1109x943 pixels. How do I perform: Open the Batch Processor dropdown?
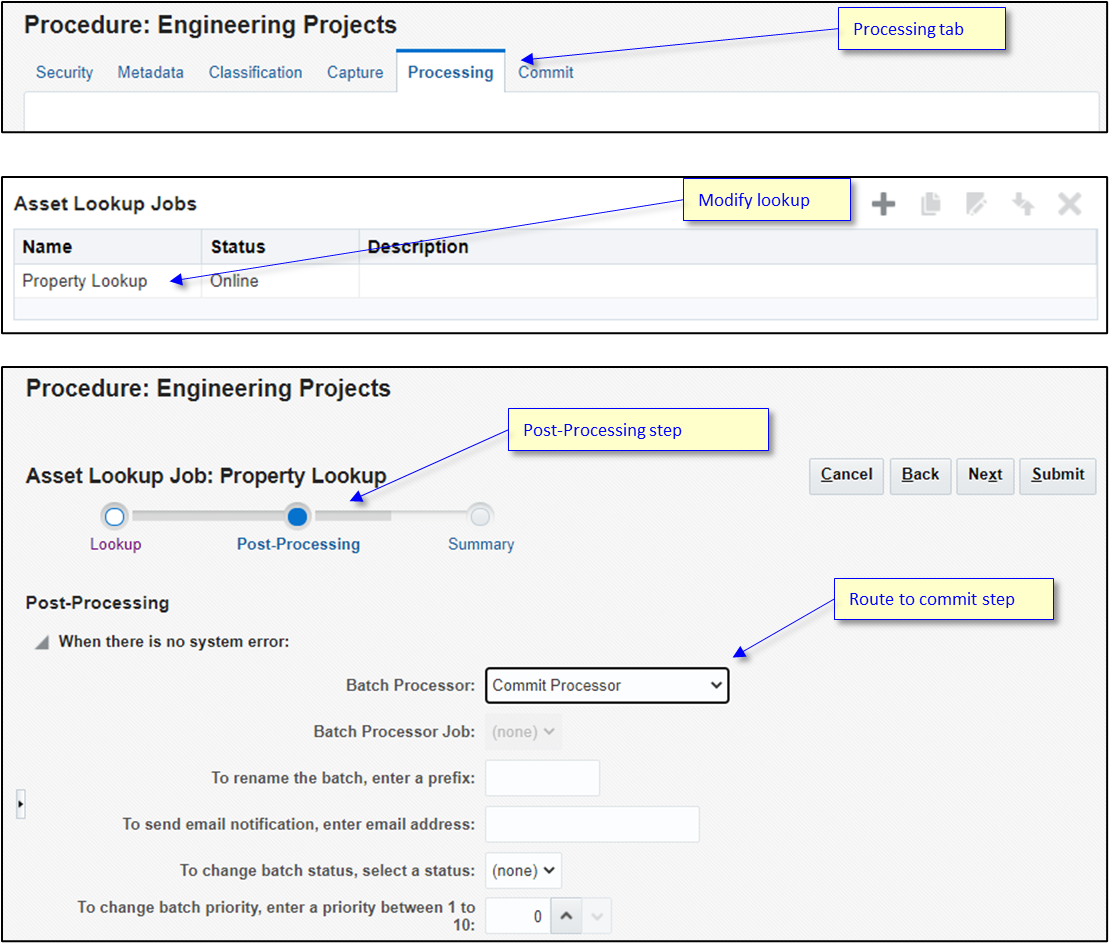coord(607,685)
